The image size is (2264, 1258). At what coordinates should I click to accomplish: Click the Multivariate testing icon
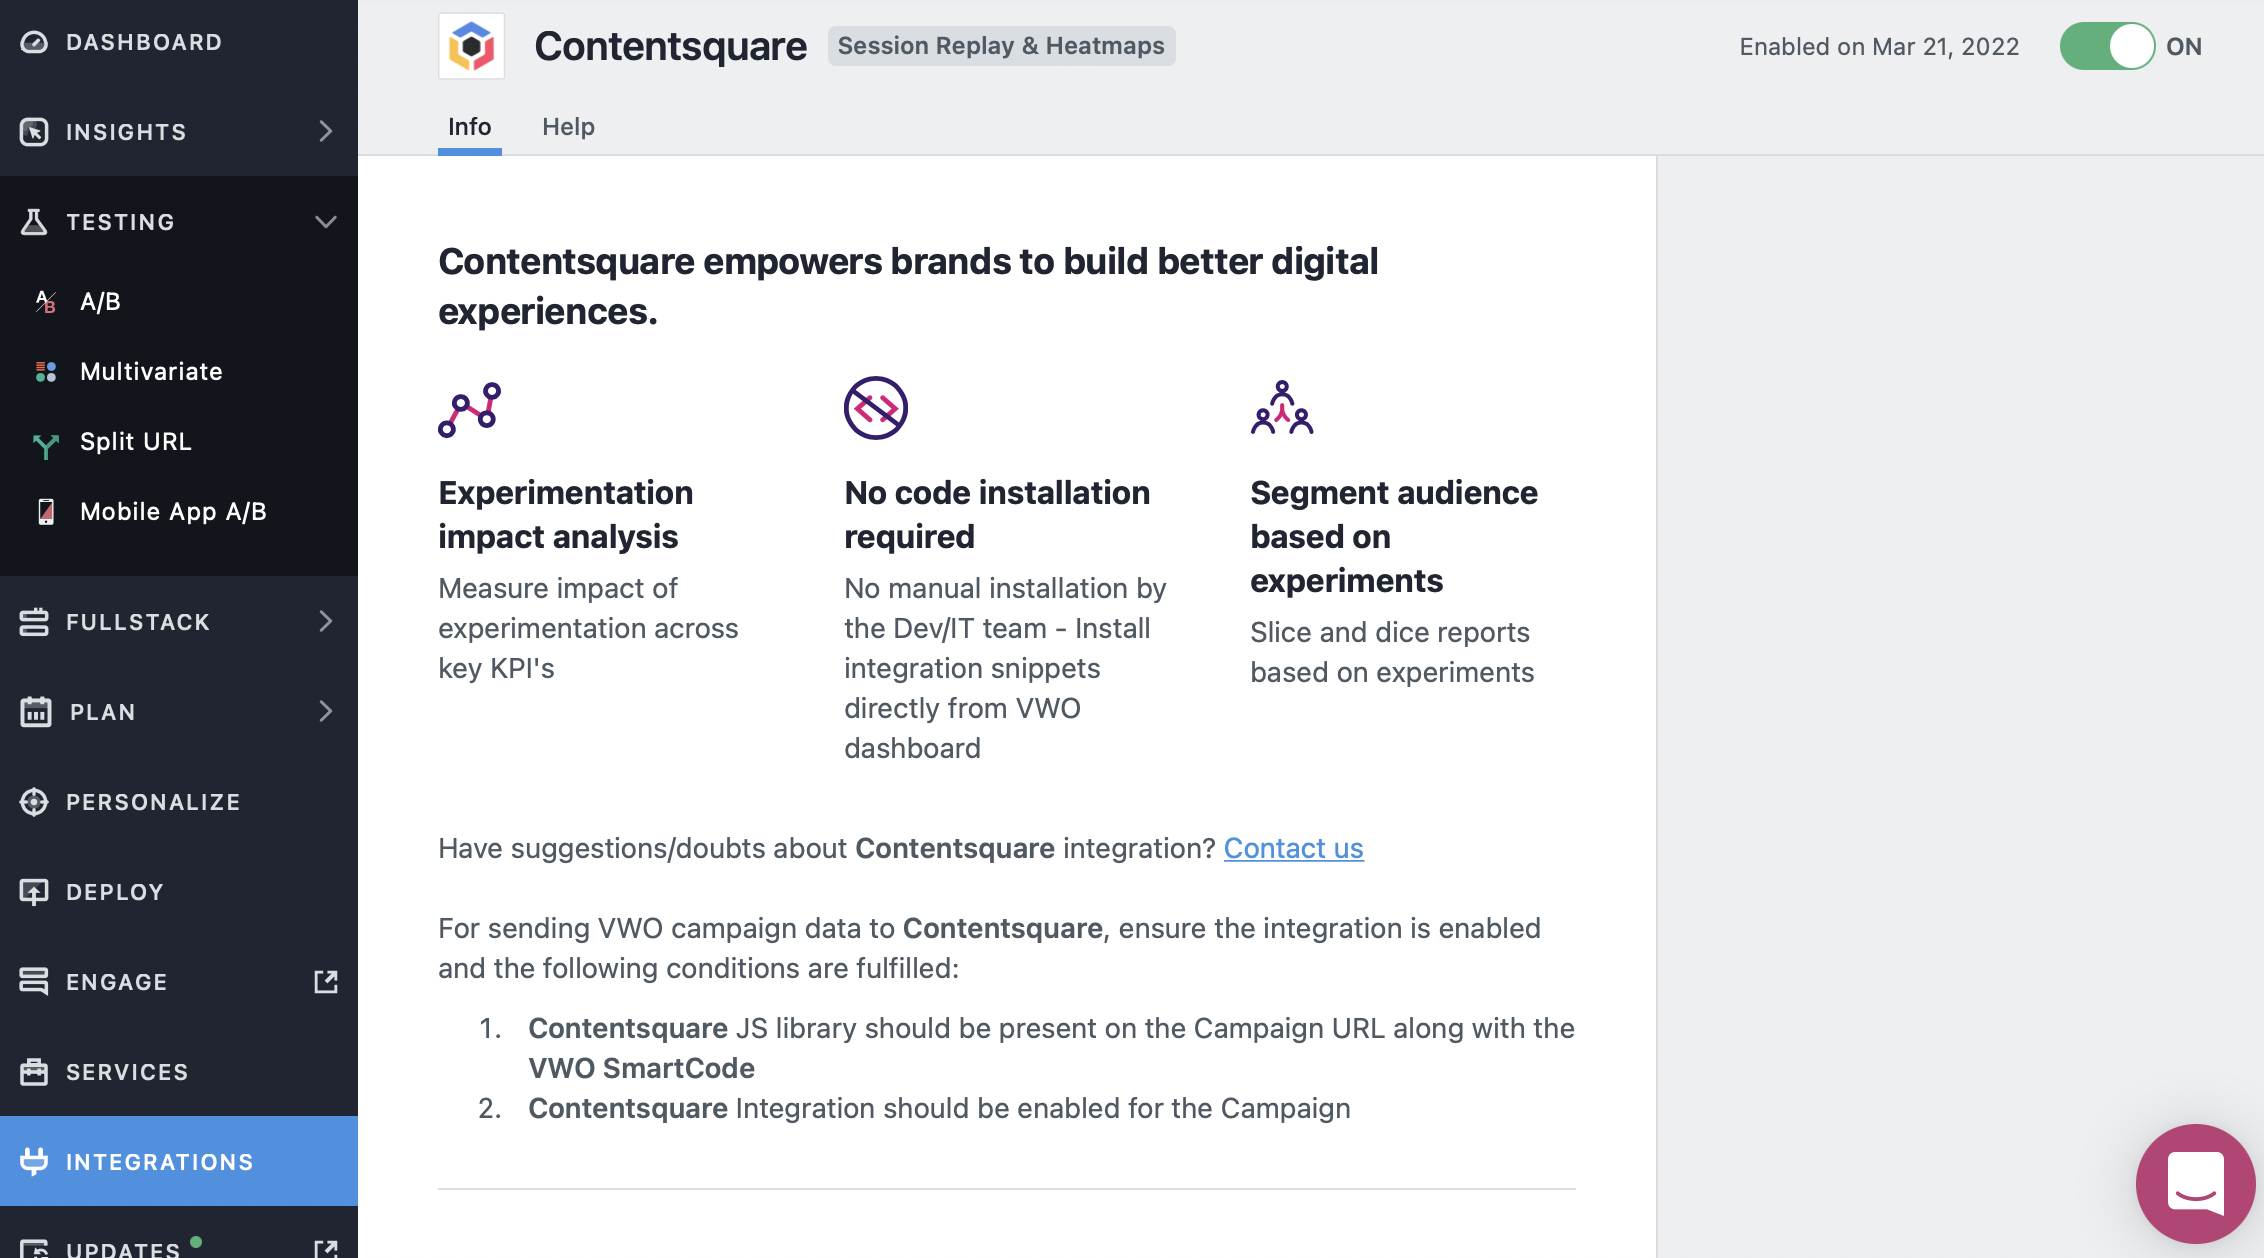point(46,370)
